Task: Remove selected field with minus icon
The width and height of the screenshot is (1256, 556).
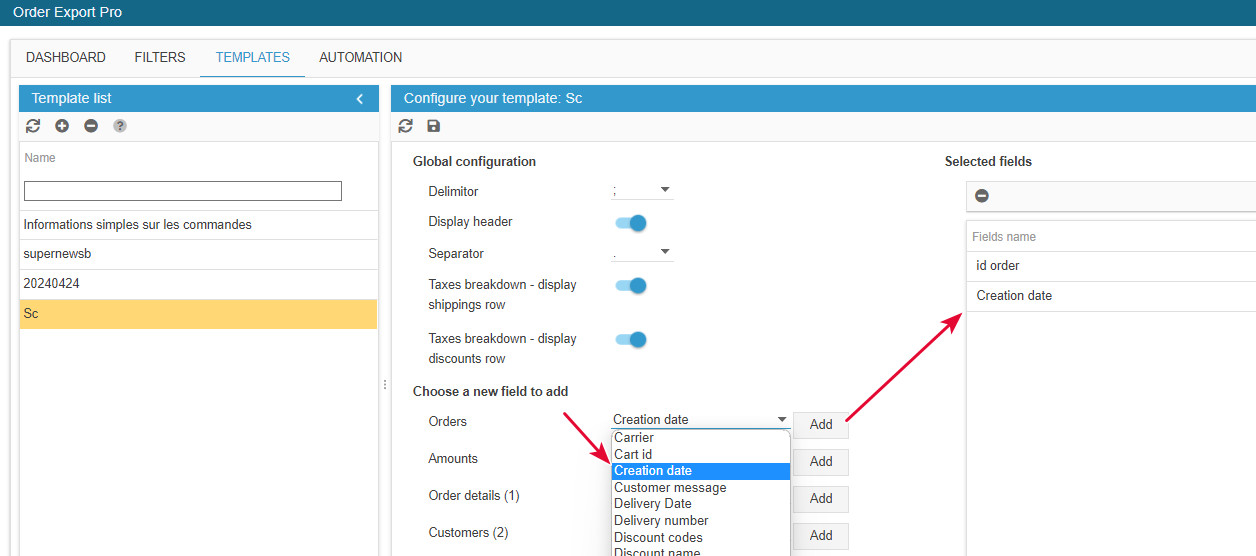Action: (982, 196)
